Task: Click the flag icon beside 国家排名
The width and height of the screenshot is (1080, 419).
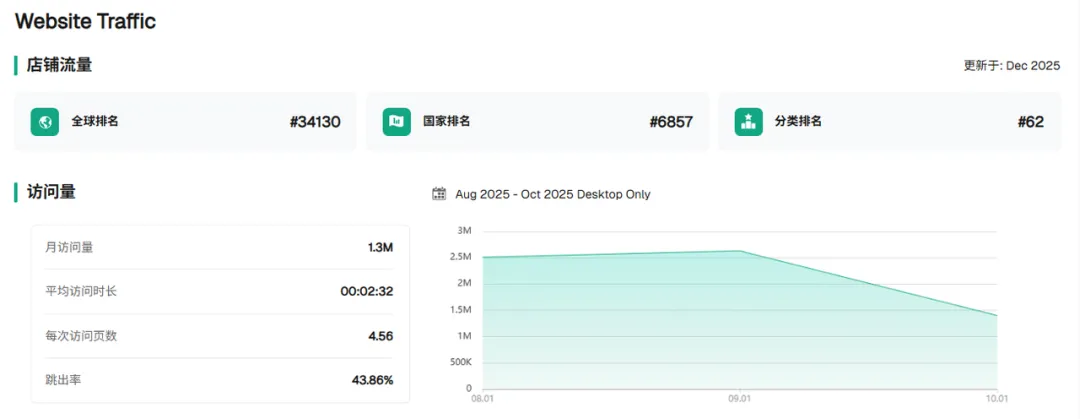Action: point(397,122)
